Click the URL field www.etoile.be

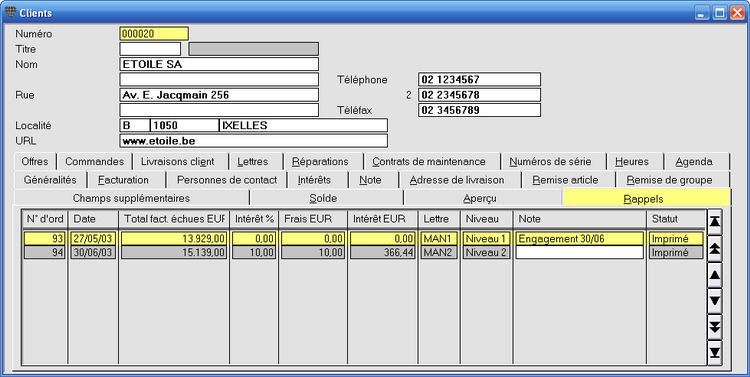[x=254, y=141]
